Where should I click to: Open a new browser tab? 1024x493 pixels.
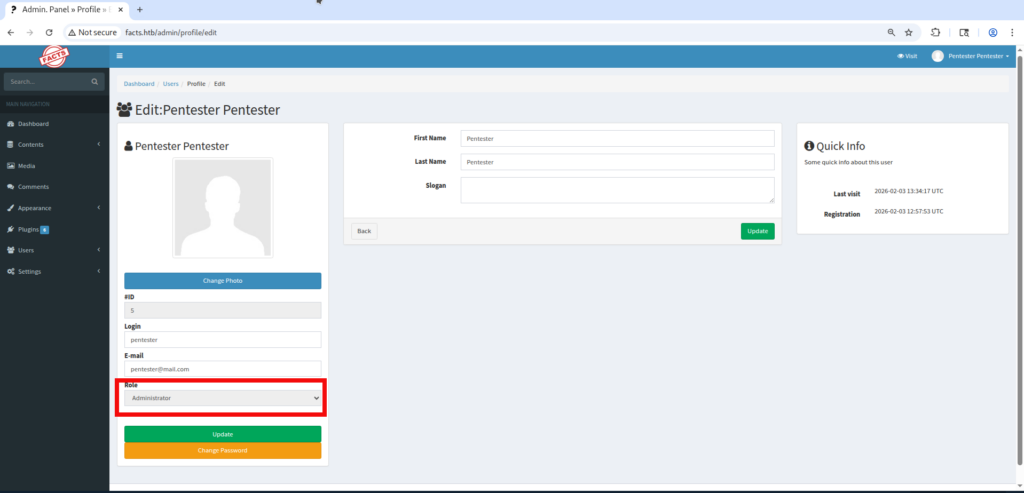140,10
